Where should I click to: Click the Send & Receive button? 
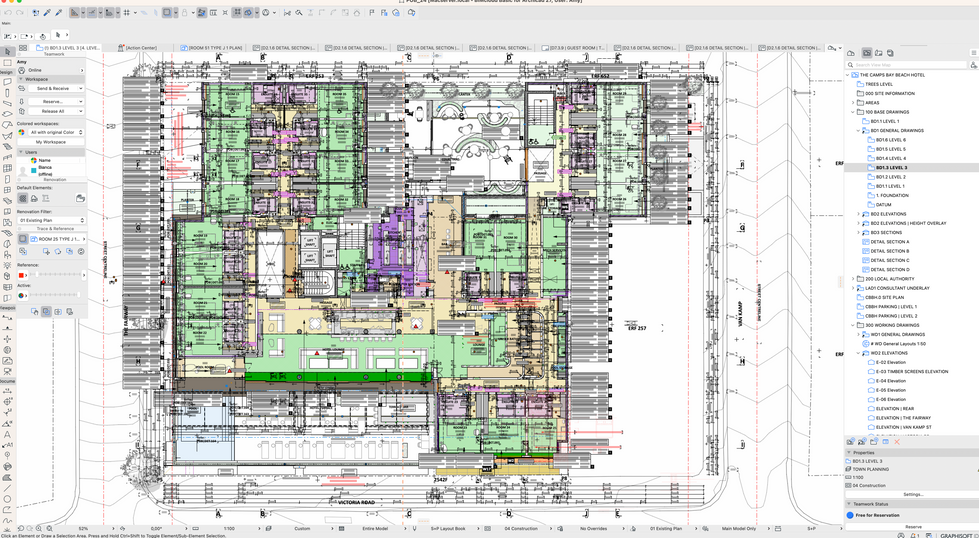click(x=52, y=89)
